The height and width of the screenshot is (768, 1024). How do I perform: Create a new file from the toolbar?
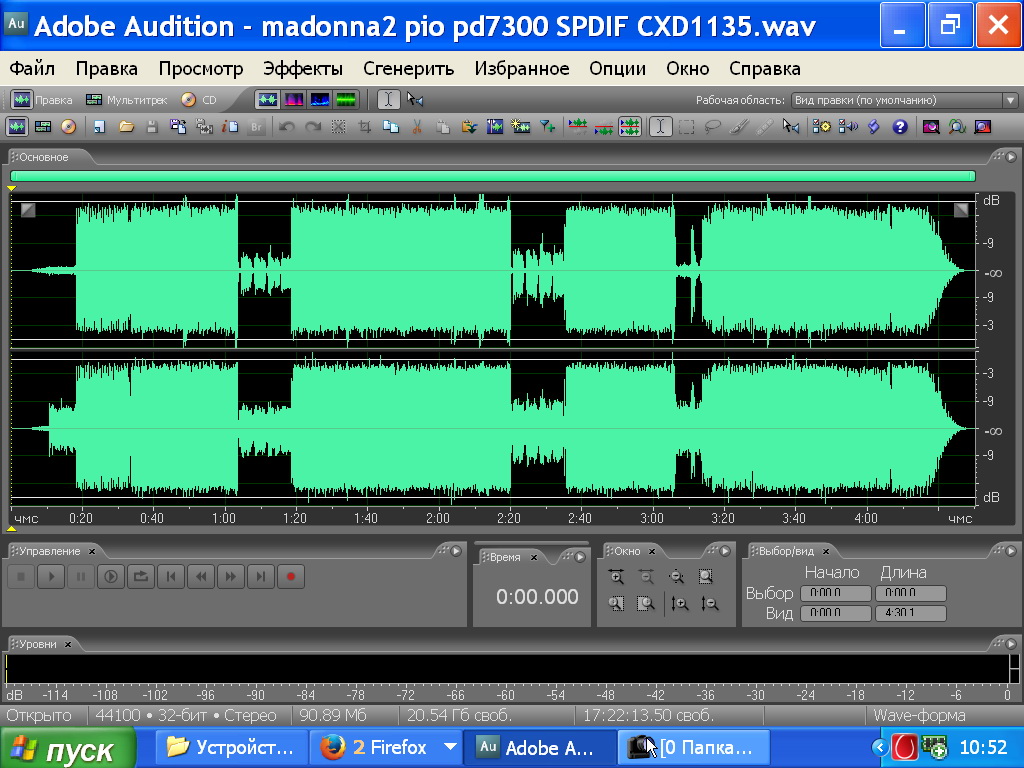pyautogui.click(x=99, y=127)
